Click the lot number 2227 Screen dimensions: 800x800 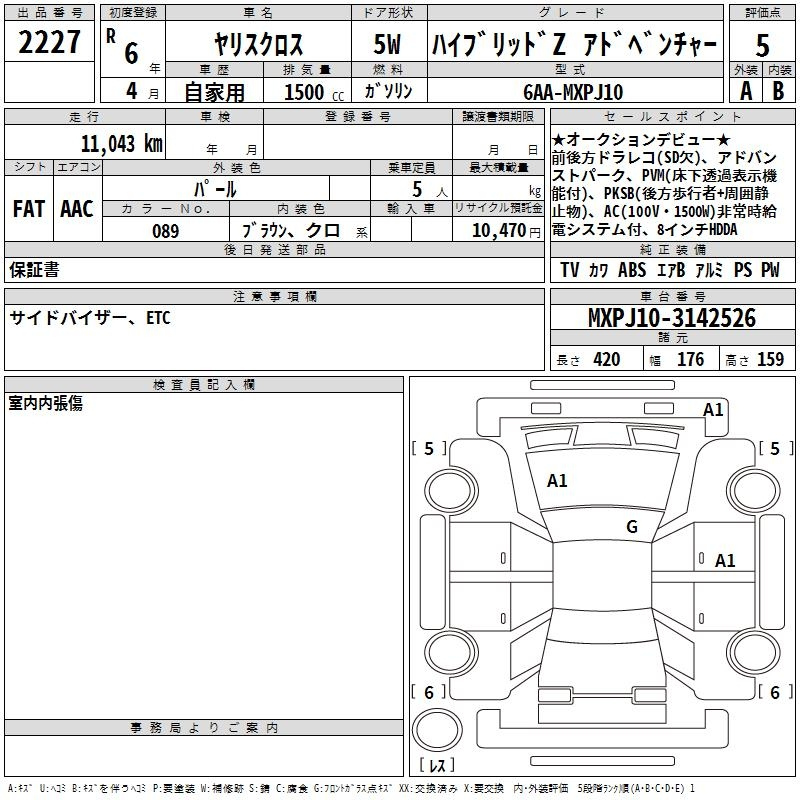(49, 42)
